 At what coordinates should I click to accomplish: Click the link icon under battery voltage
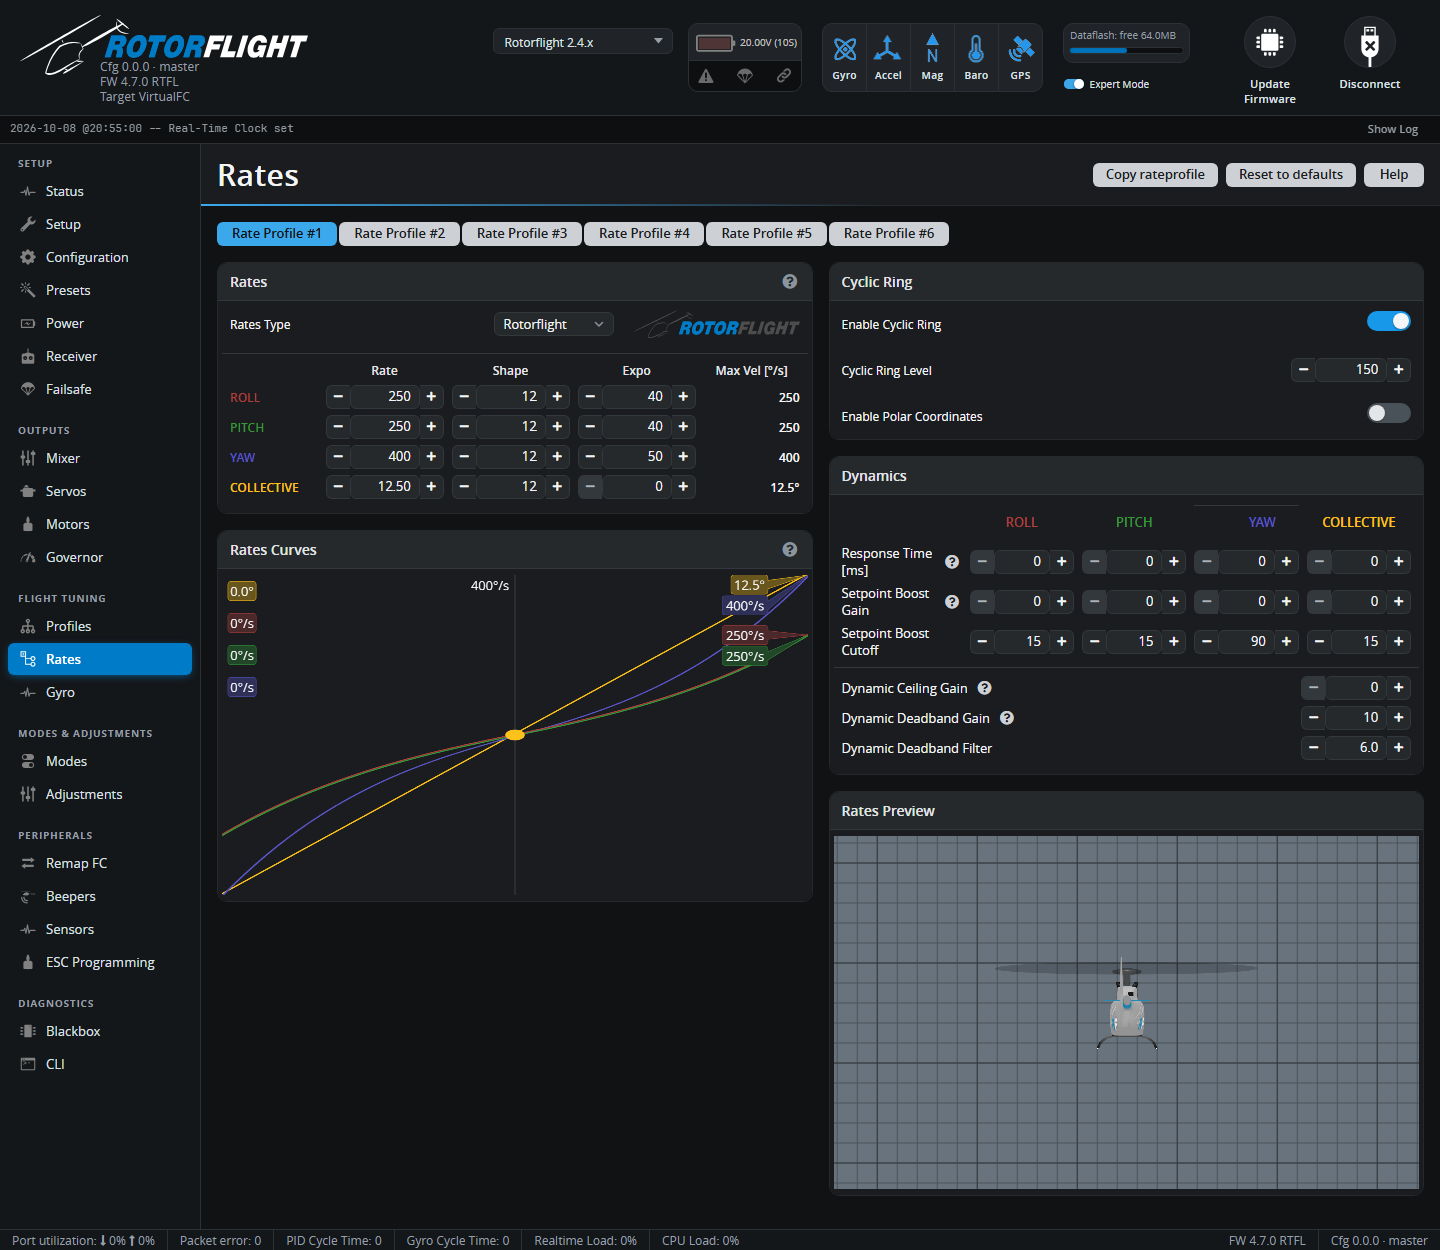tap(784, 75)
